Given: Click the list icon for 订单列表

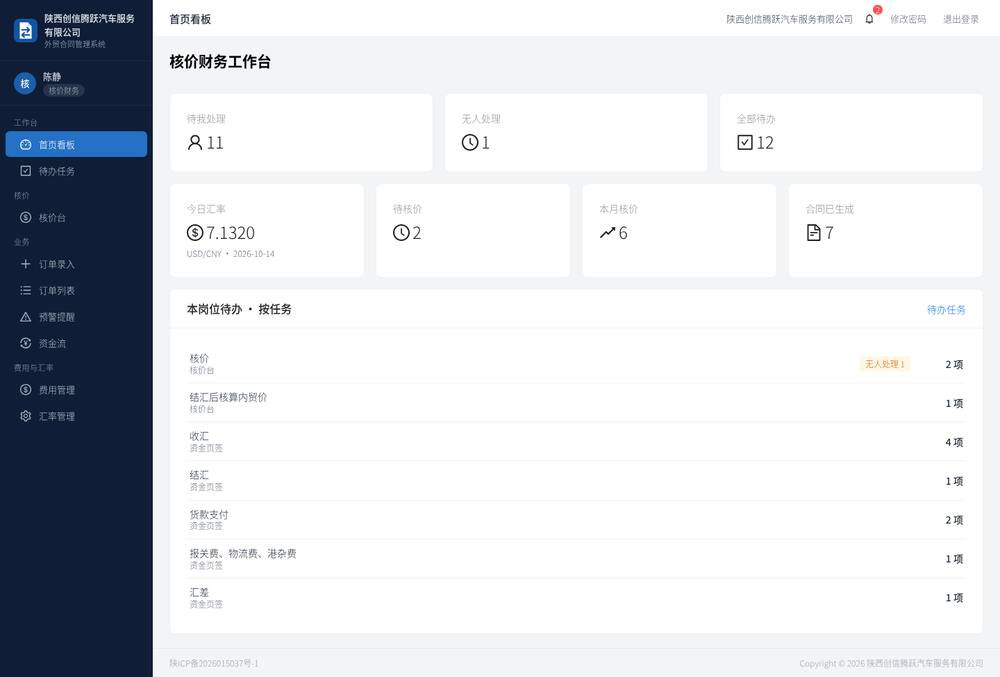Looking at the screenshot, I should coord(26,290).
